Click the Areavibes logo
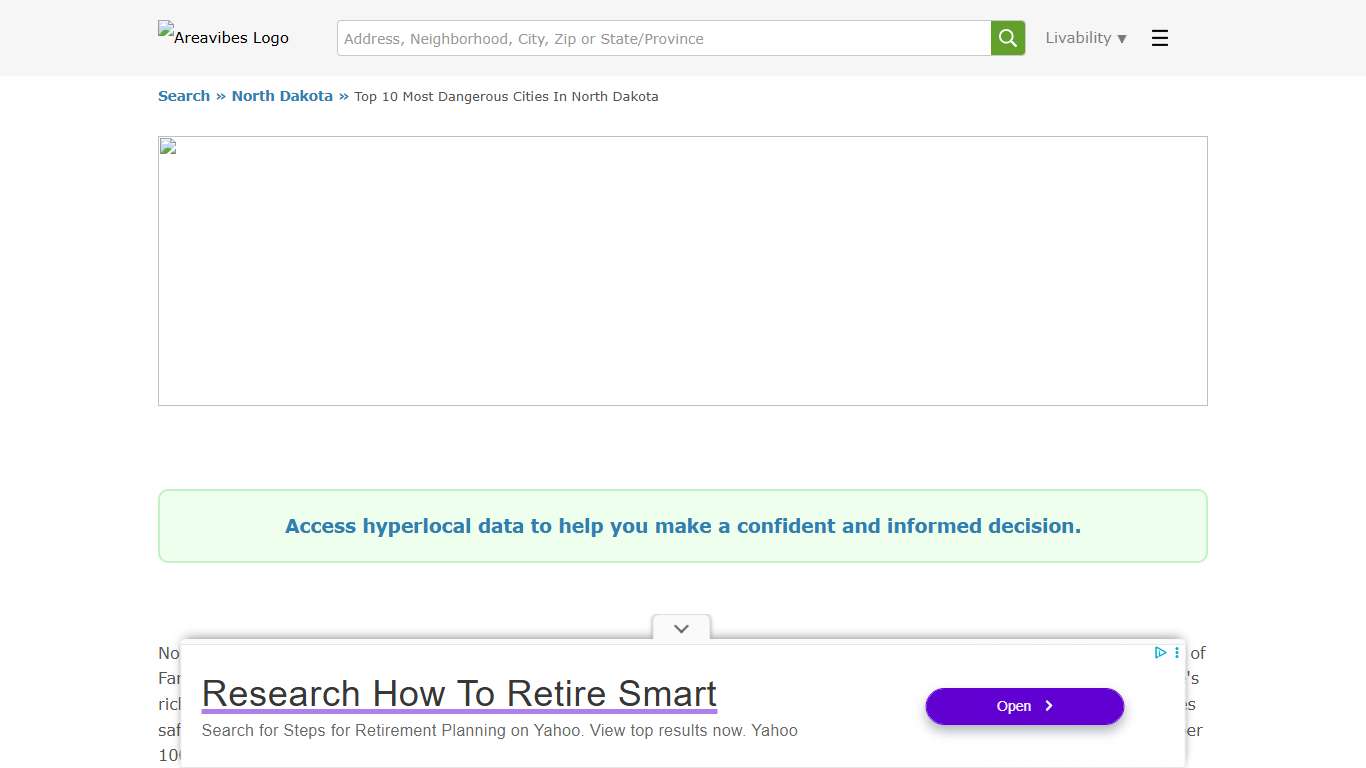 pyautogui.click(x=223, y=36)
